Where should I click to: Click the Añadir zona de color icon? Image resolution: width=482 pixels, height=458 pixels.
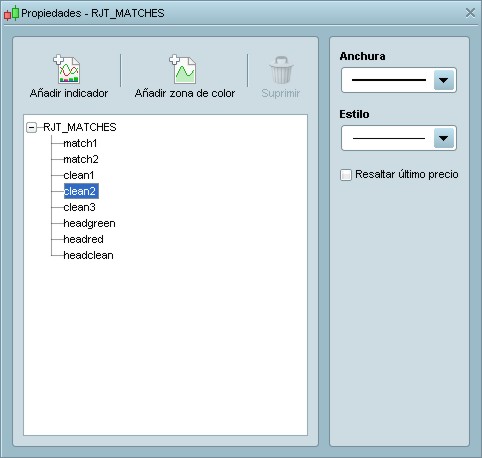(183, 69)
